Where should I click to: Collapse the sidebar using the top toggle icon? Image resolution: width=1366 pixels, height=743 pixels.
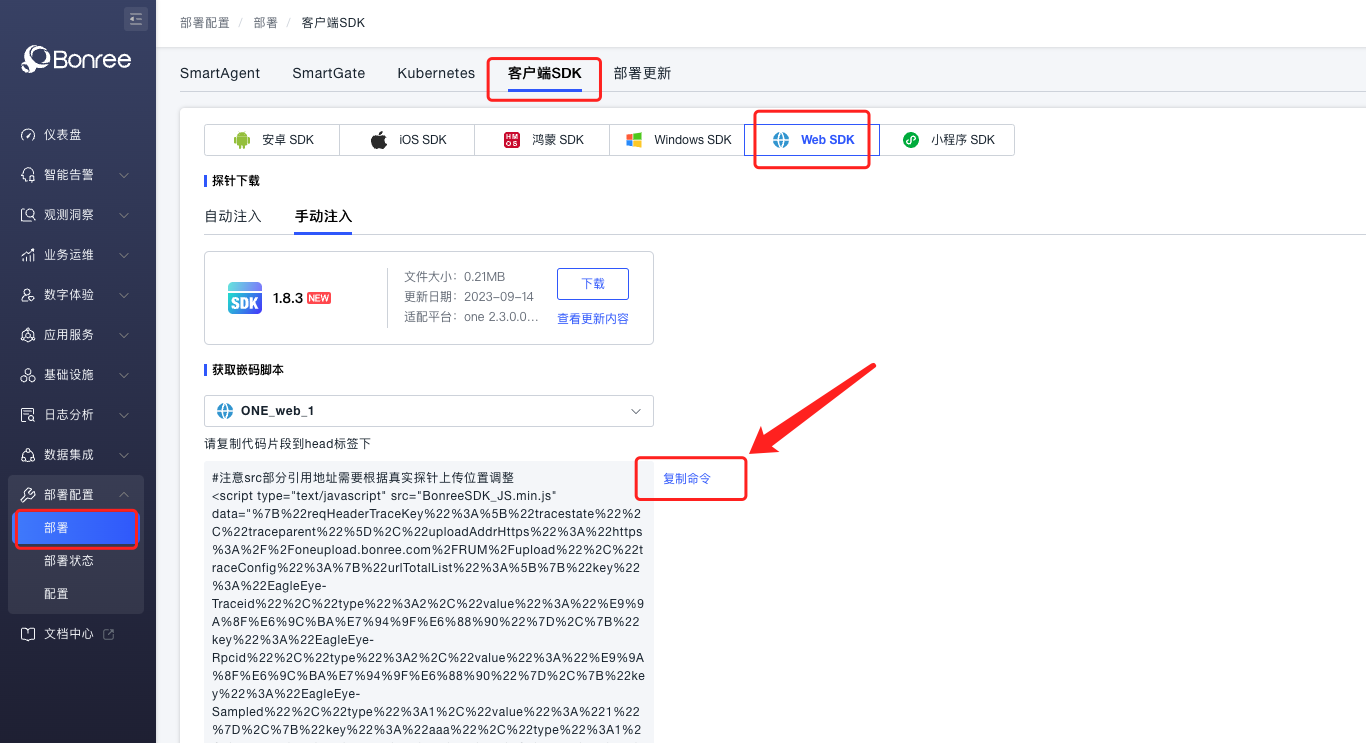click(x=136, y=18)
